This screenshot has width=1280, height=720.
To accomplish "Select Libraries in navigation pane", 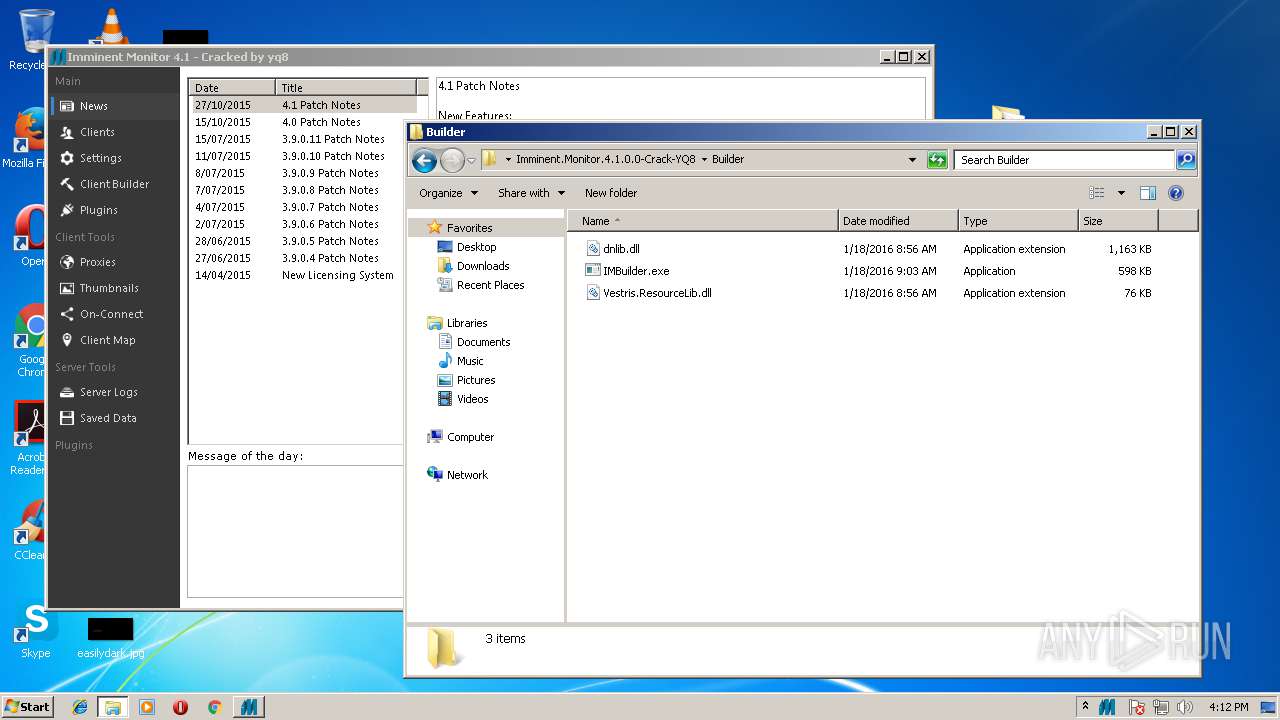I will pos(467,323).
